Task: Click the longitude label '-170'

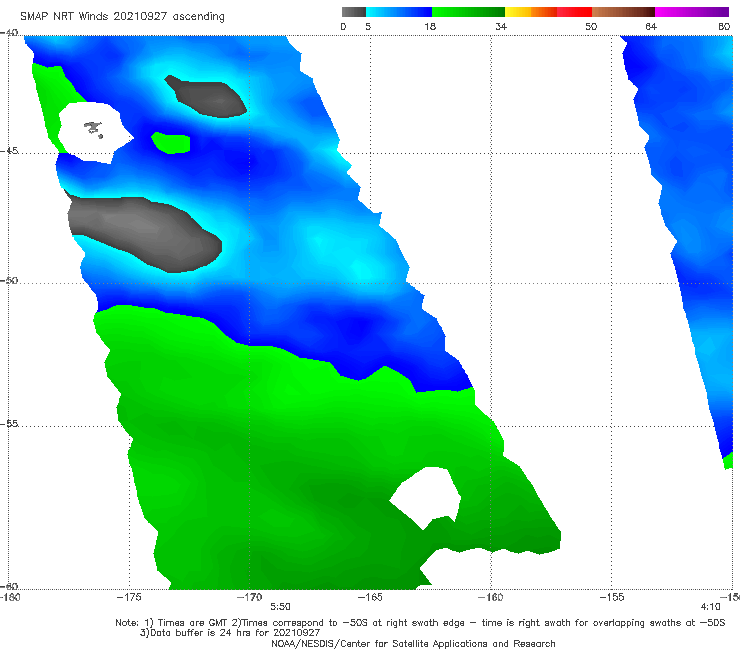Action: coord(249,597)
